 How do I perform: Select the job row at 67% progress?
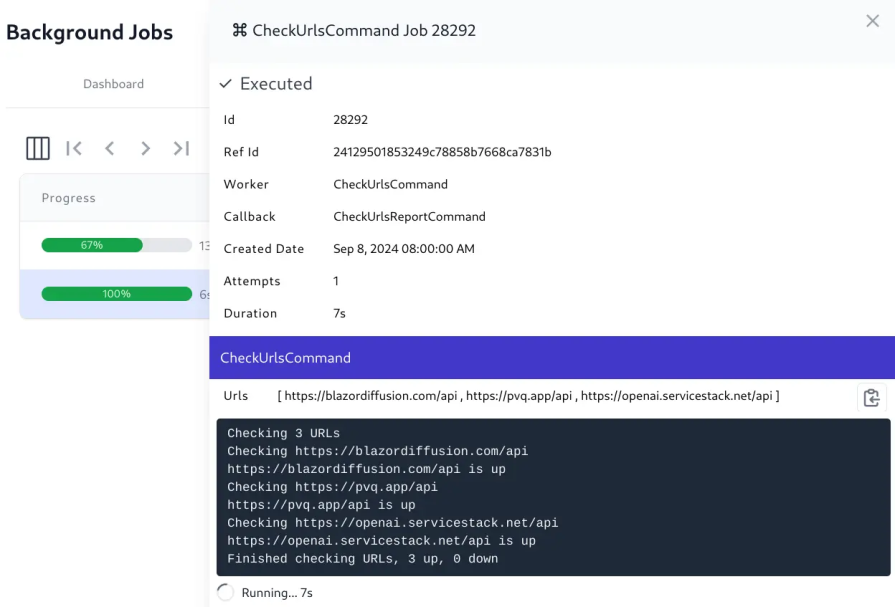point(115,245)
